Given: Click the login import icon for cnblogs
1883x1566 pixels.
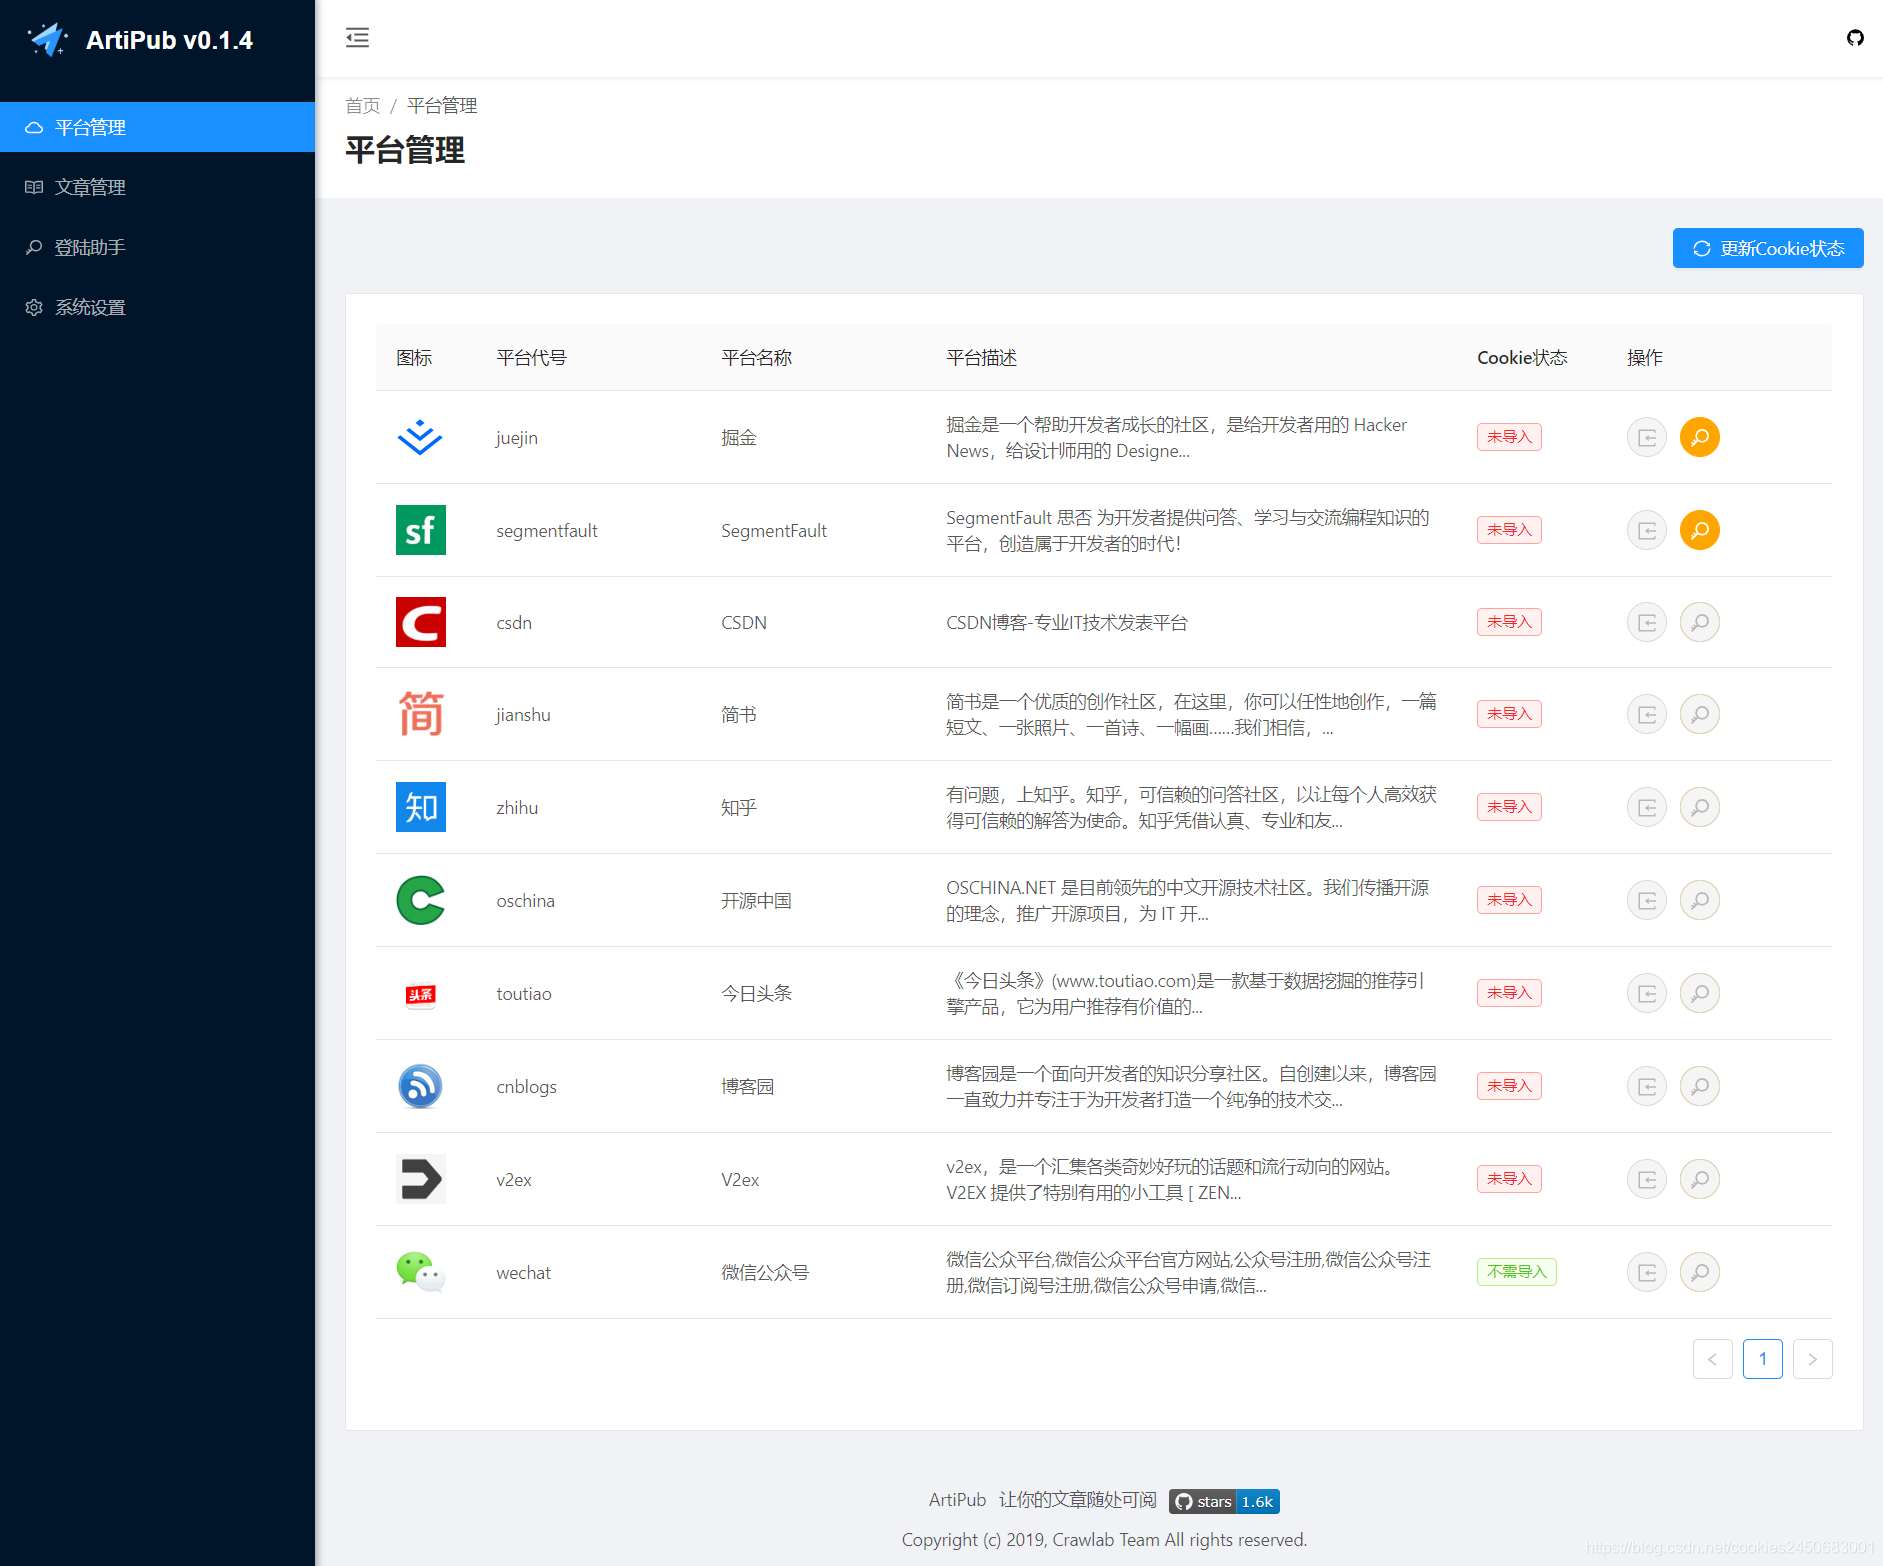Looking at the screenshot, I should [x=1647, y=1086].
